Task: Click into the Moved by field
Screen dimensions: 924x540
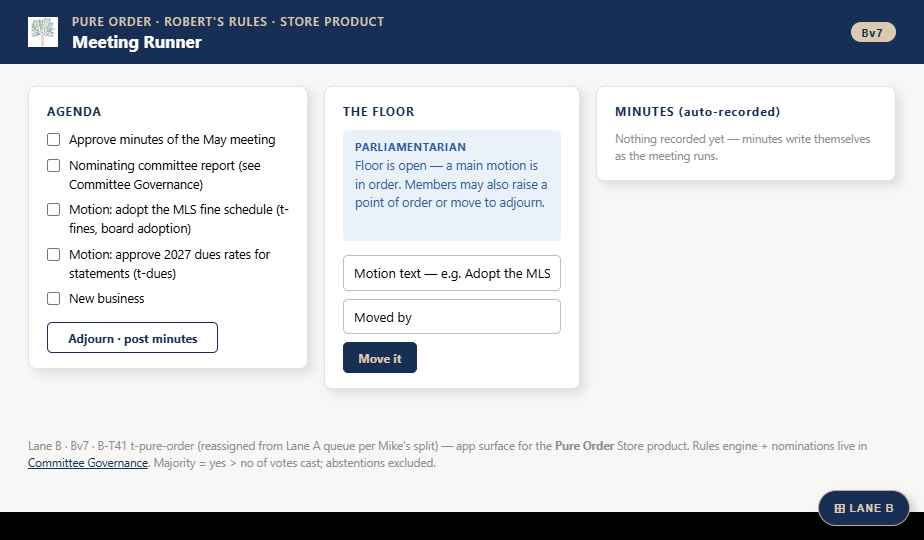Action: [452, 317]
